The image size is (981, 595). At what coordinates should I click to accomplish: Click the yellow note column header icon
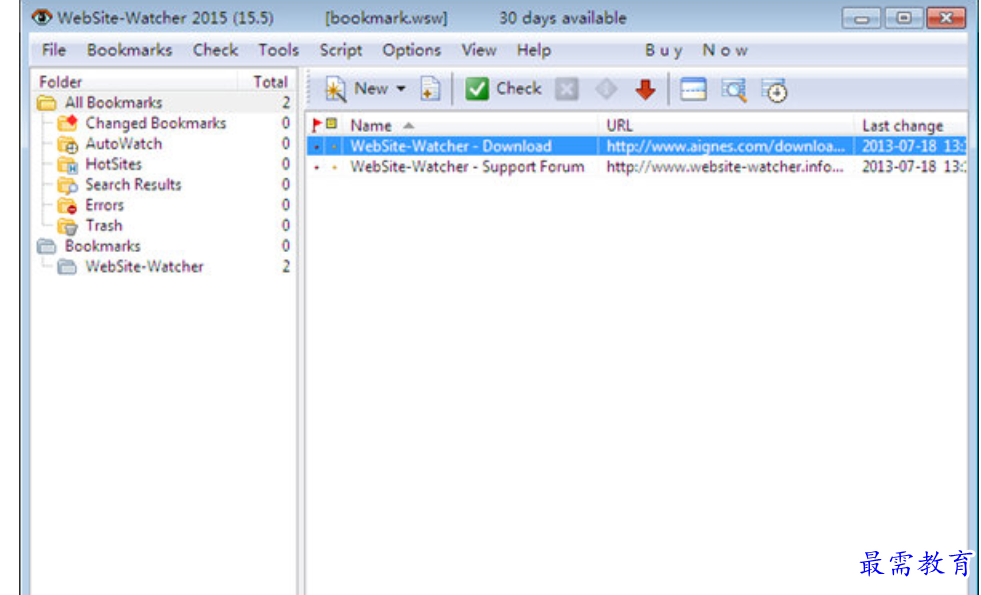click(x=332, y=124)
